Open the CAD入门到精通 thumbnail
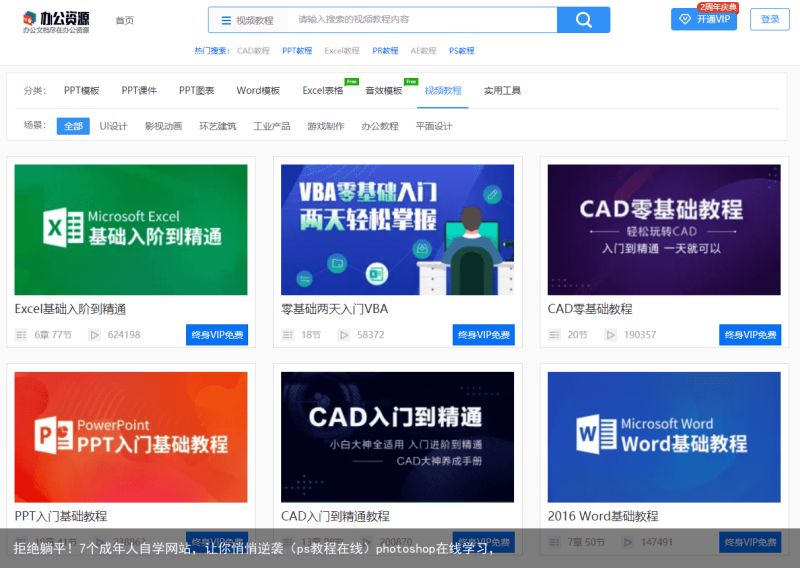Image resolution: width=800 pixels, height=568 pixels. pyautogui.click(x=397, y=437)
